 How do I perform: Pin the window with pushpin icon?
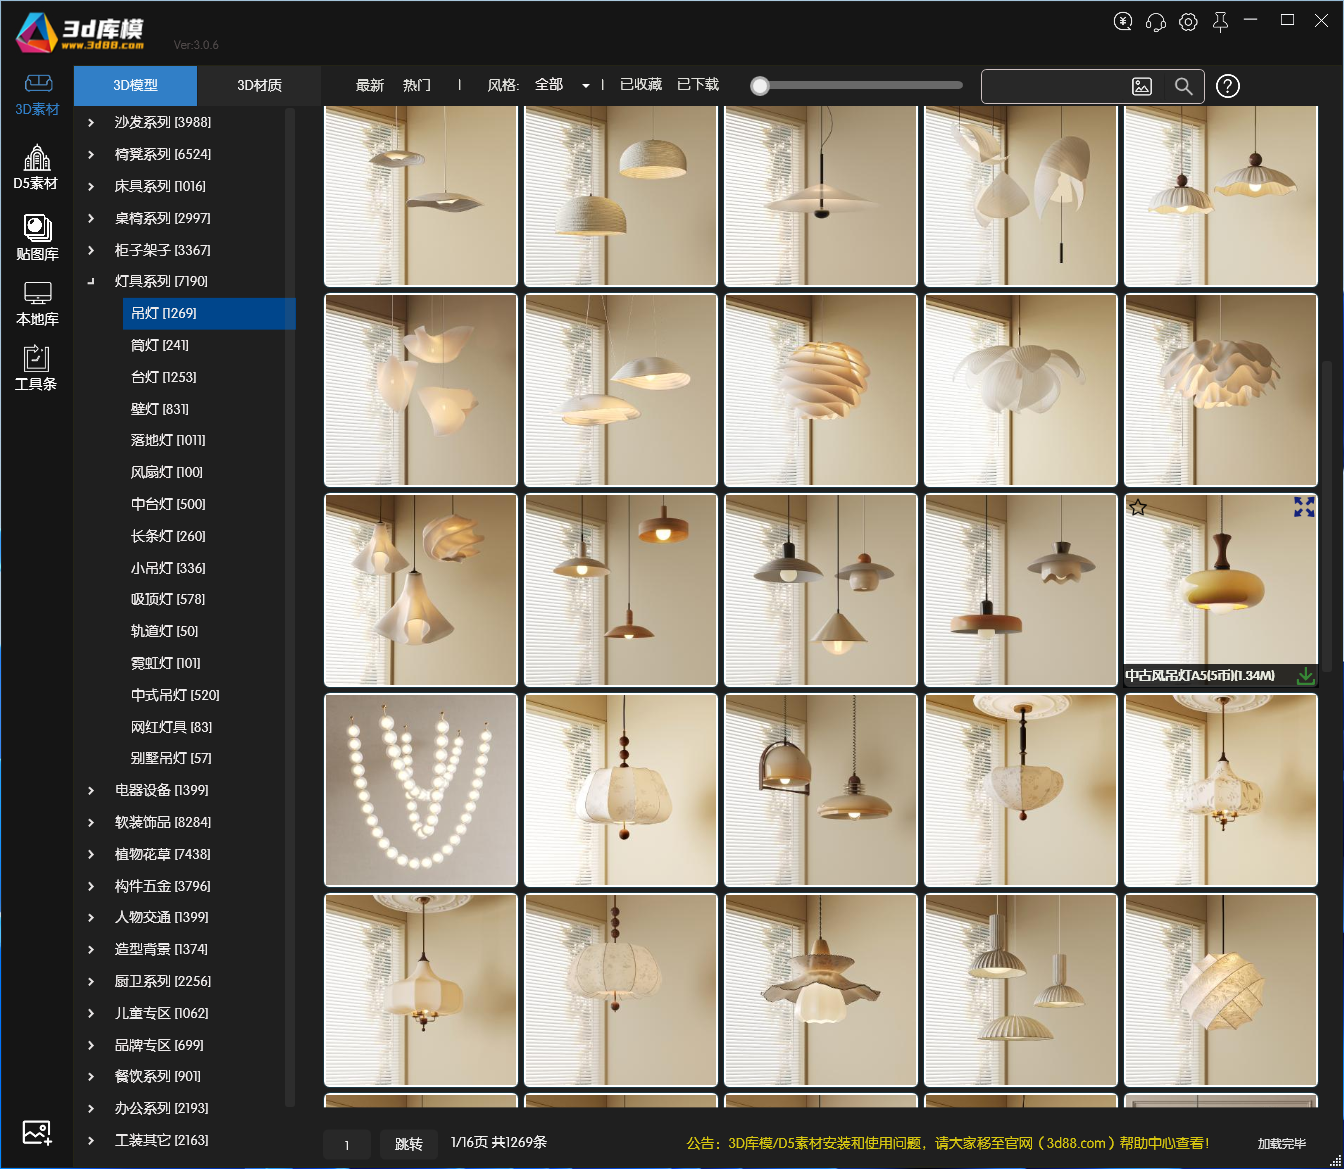(1220, 21)
